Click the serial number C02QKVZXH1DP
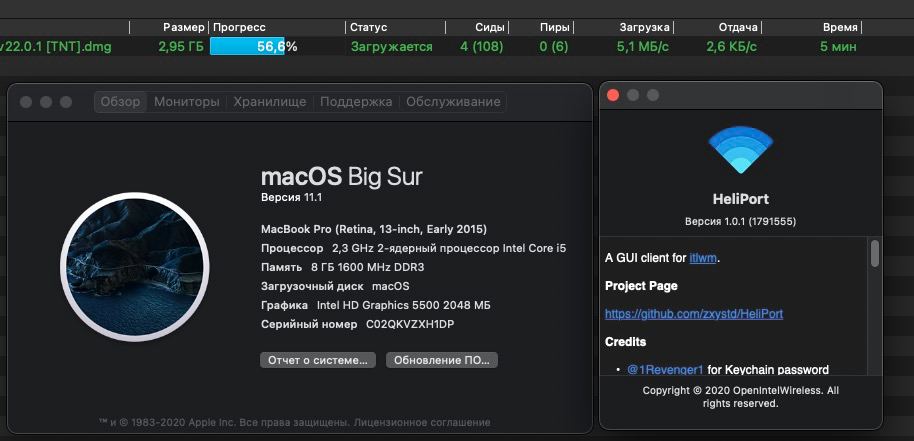Viewport: 914px width, 441px height. 410,324
